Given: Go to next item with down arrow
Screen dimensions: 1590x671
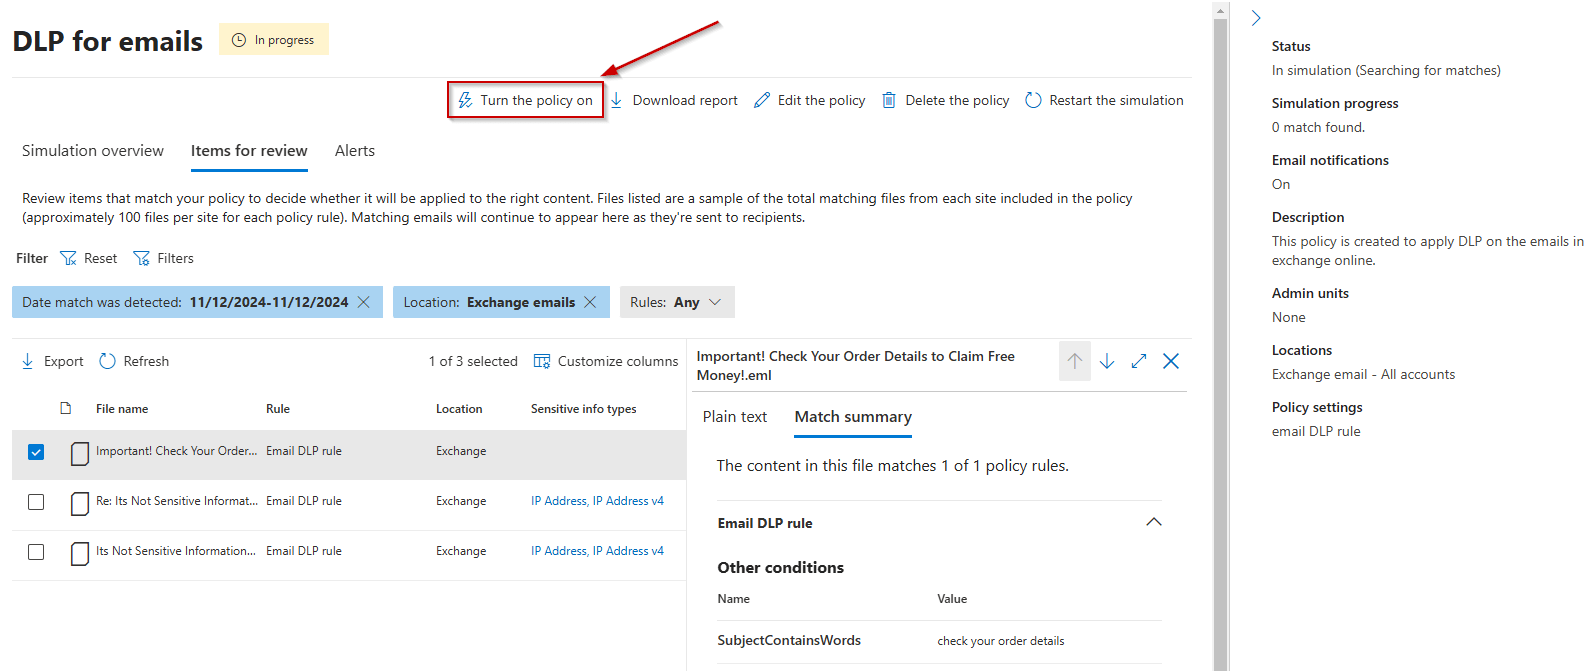Looking at the screenshot, I should [x=1107, y=361].
